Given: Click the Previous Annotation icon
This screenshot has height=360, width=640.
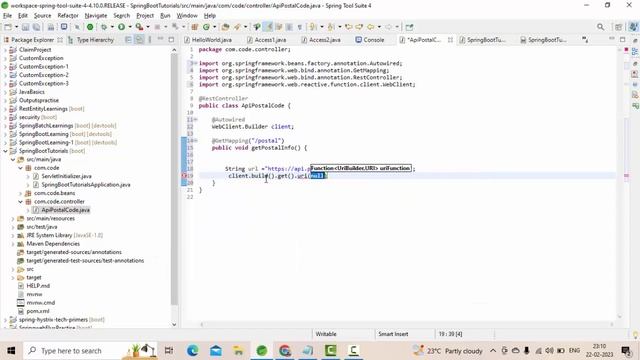Looking at the screenshot, I should (x=331, y=27).
